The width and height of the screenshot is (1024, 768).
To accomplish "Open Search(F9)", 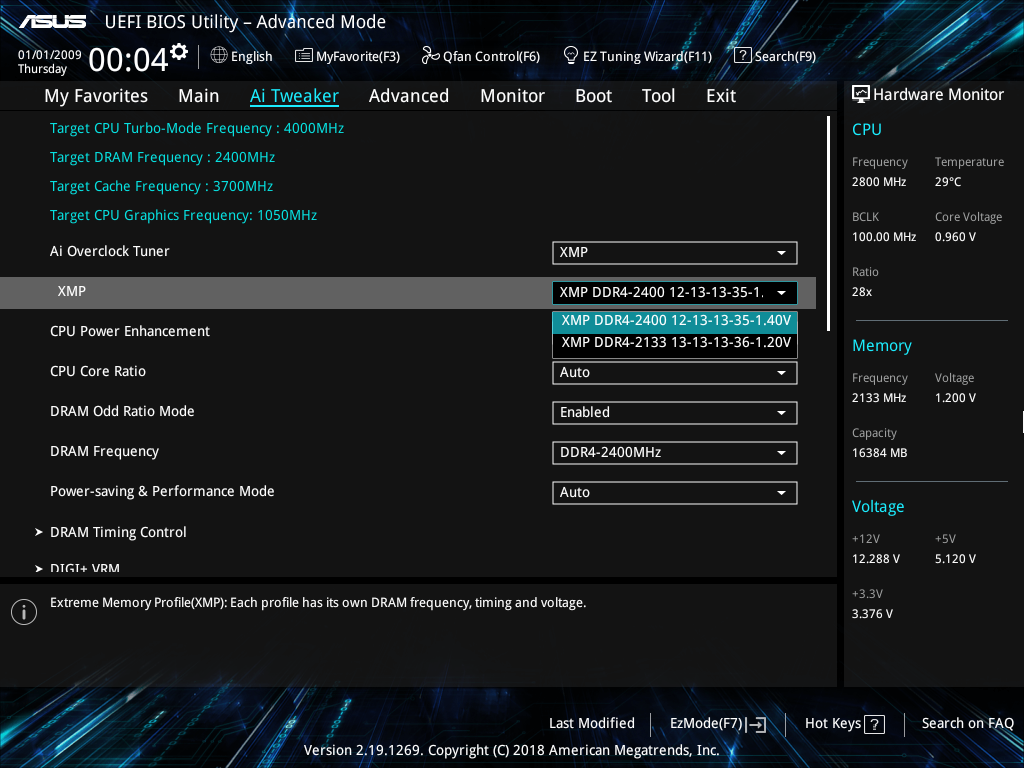I will coord(775,56).
